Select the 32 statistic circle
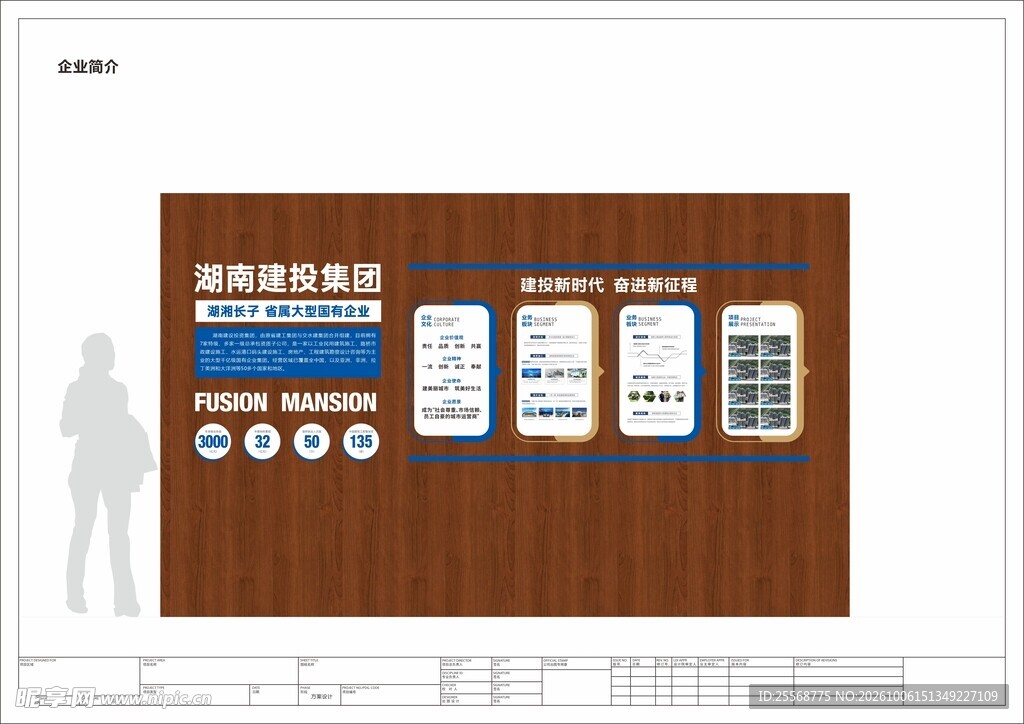Viewport: 1024px width, 724px height. (x=262, y=442)
